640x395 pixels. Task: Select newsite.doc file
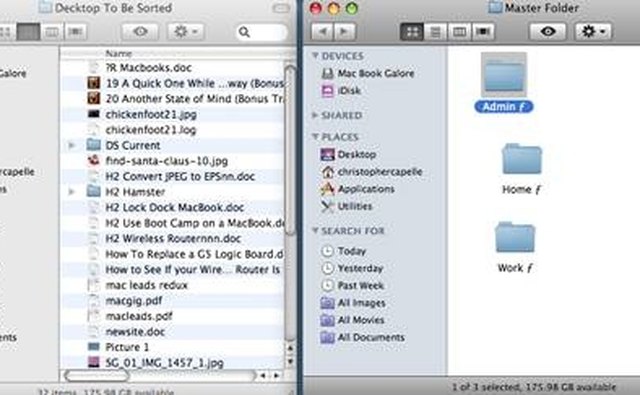(127, 331)
